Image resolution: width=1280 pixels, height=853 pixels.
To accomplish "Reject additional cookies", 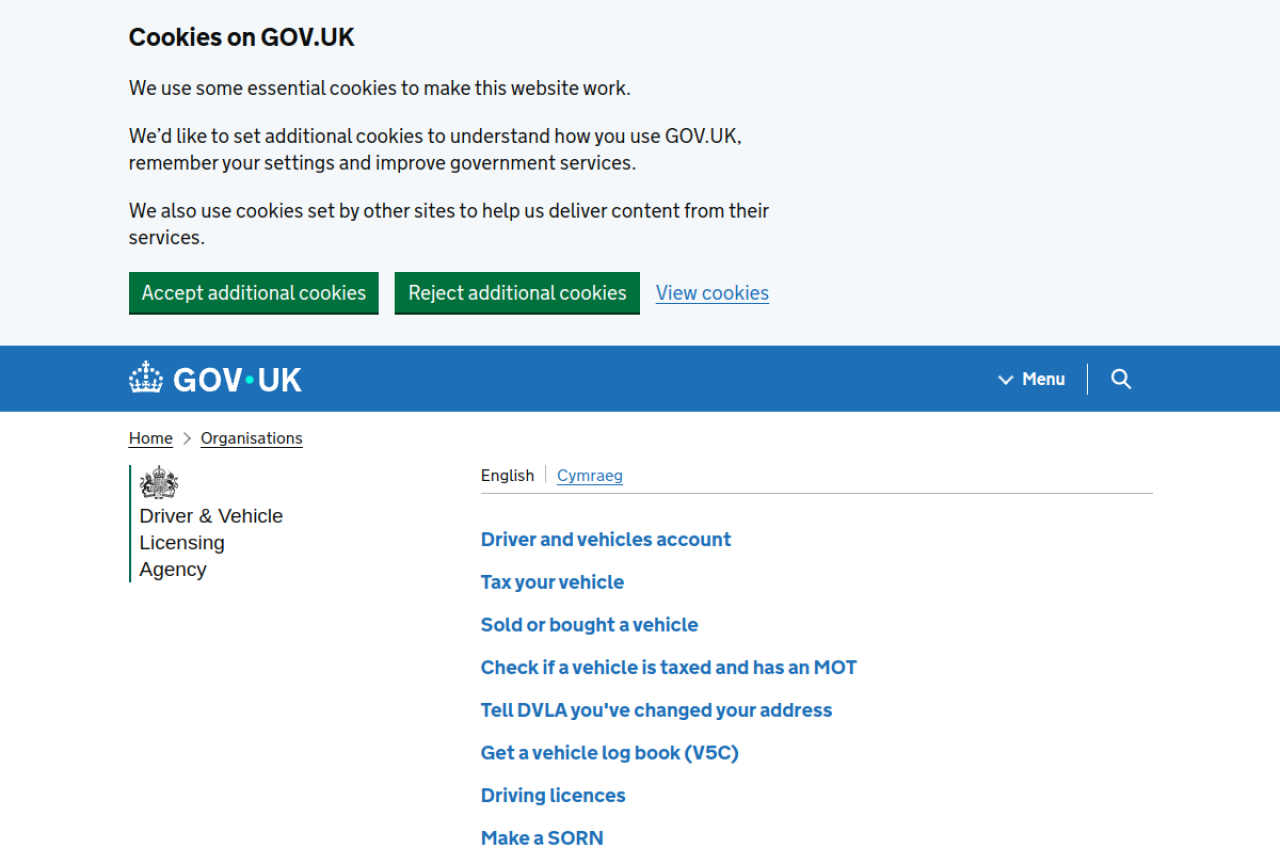I will click(x=517, y=293).
